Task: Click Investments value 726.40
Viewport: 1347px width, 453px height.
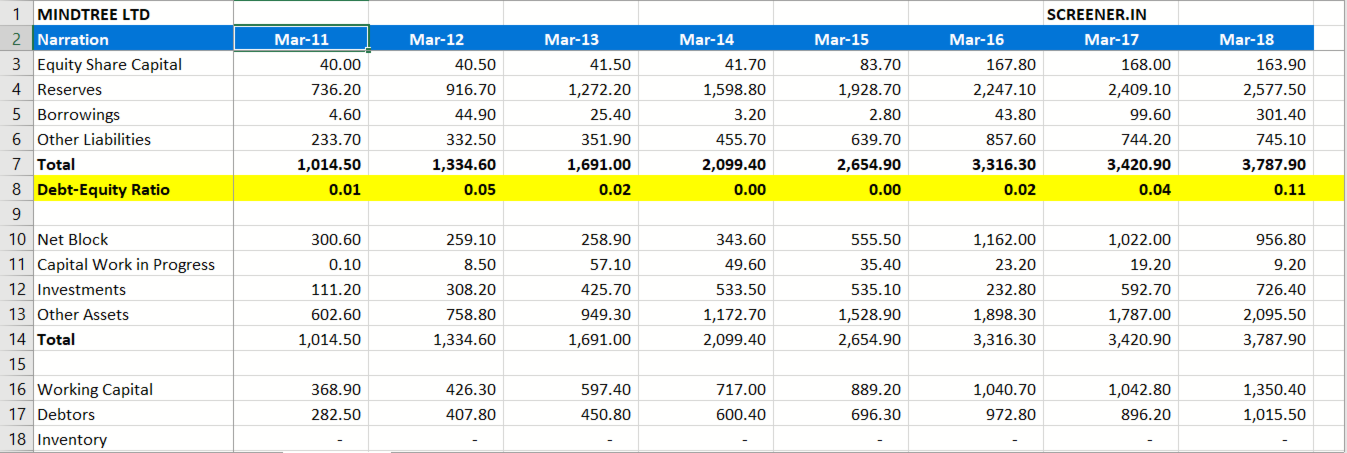Action: pos(1281,289)
